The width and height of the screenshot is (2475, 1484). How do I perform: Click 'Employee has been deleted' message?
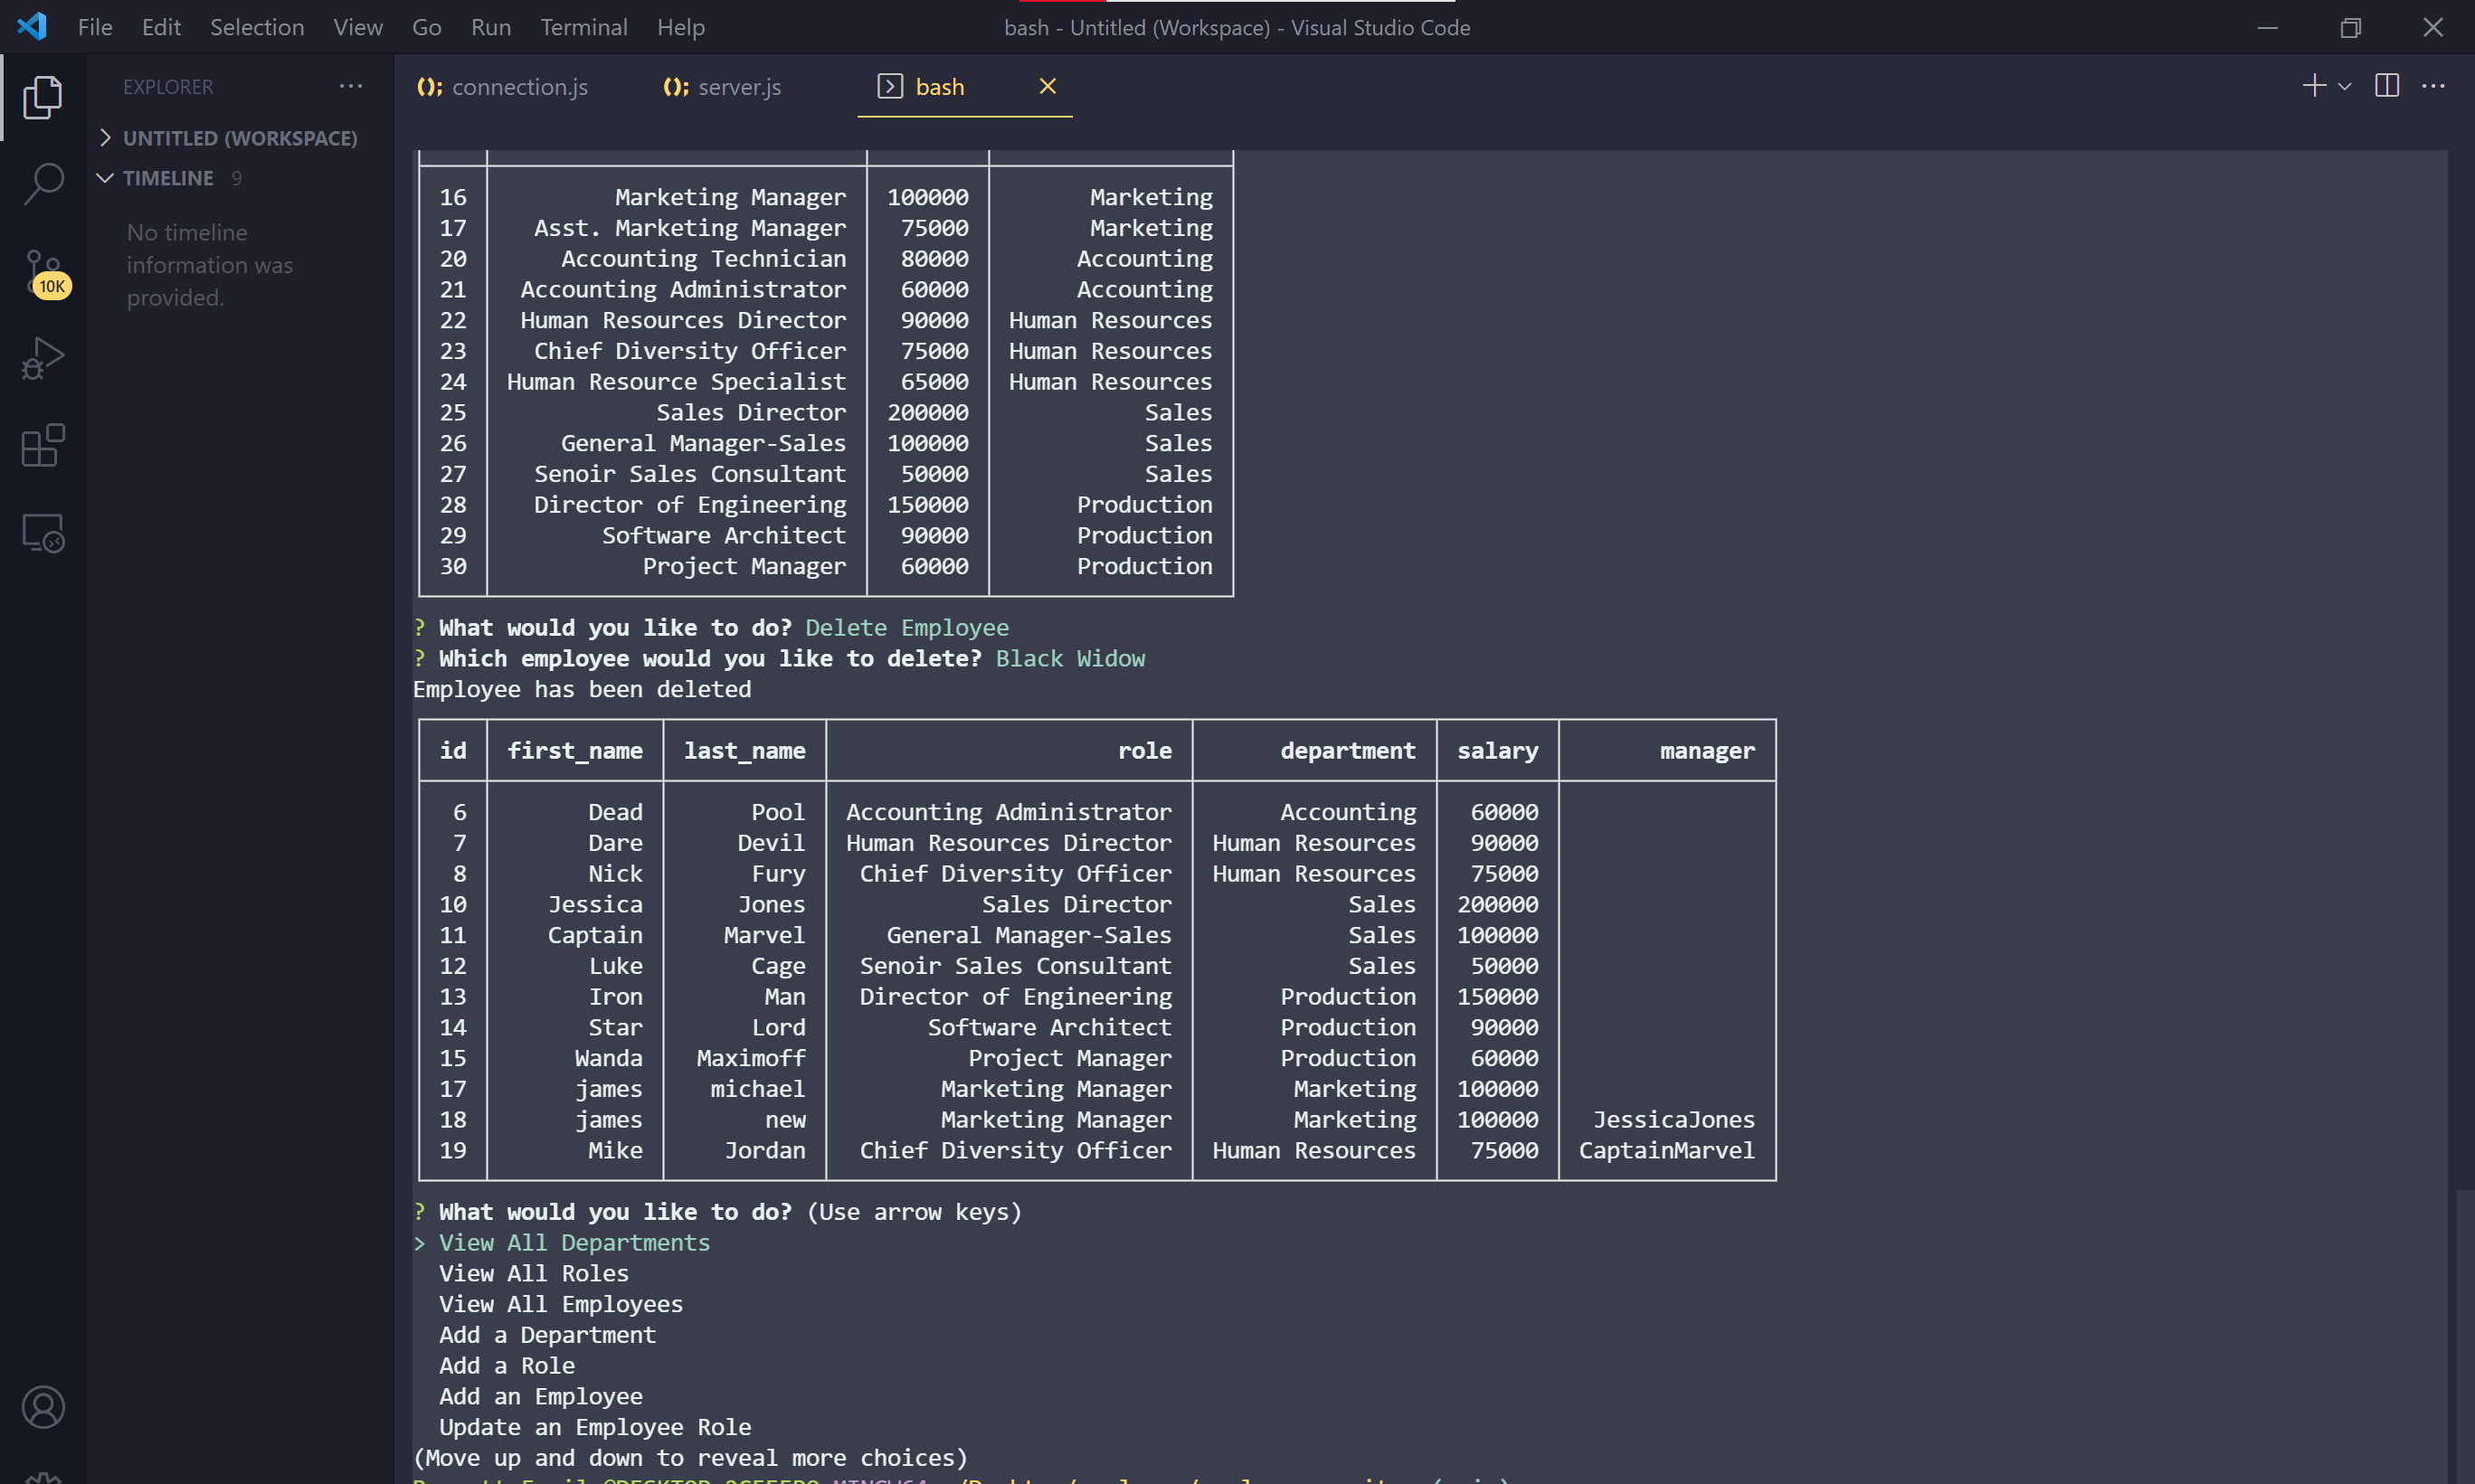click(582, 689)
